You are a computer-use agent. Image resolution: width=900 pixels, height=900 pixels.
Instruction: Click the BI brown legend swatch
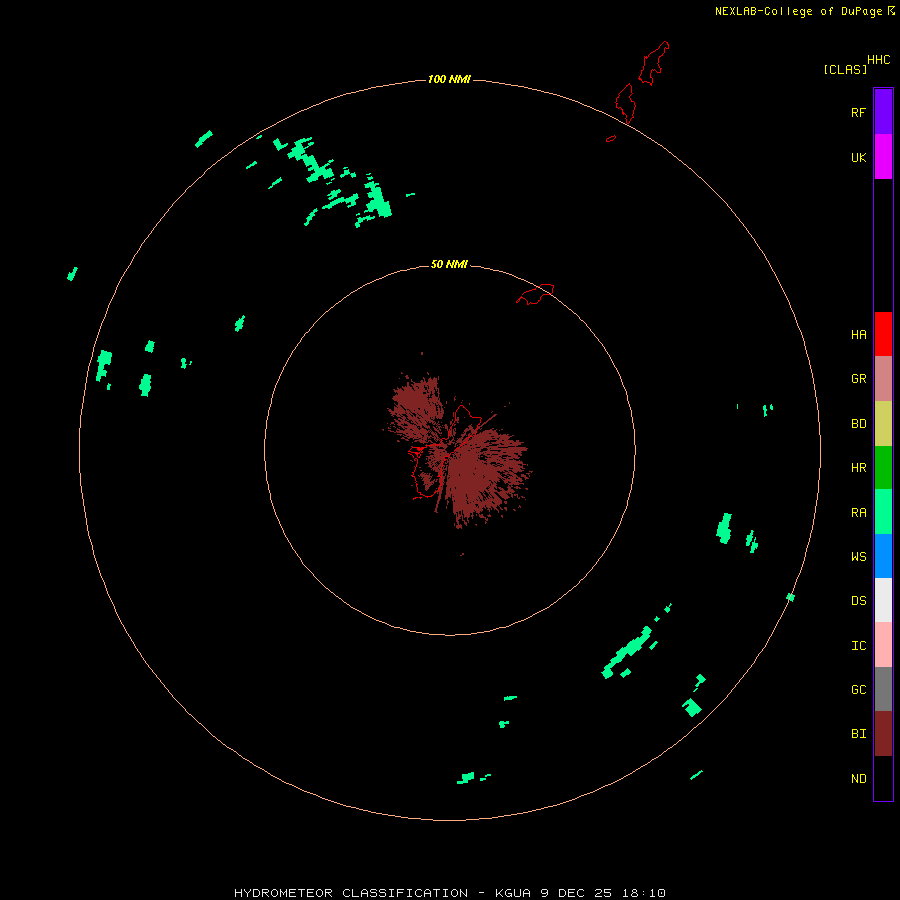(x=883, y=734)
